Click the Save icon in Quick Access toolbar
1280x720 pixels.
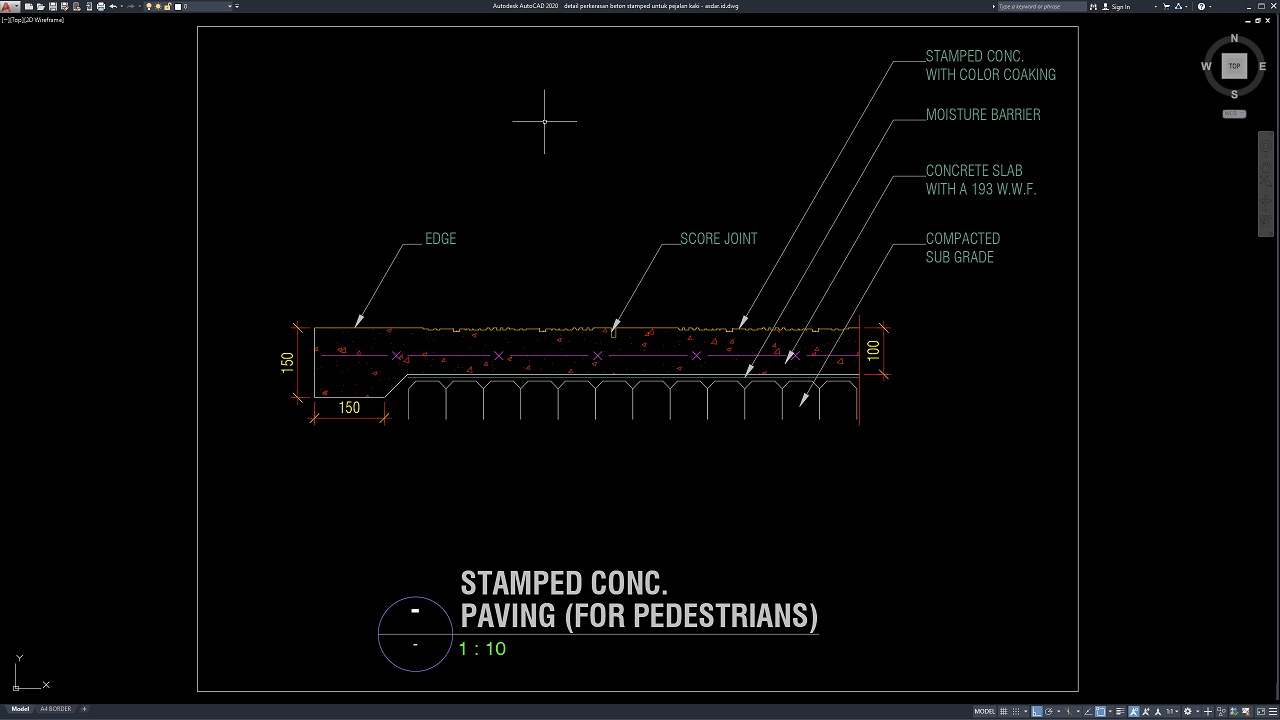point(51,6)
